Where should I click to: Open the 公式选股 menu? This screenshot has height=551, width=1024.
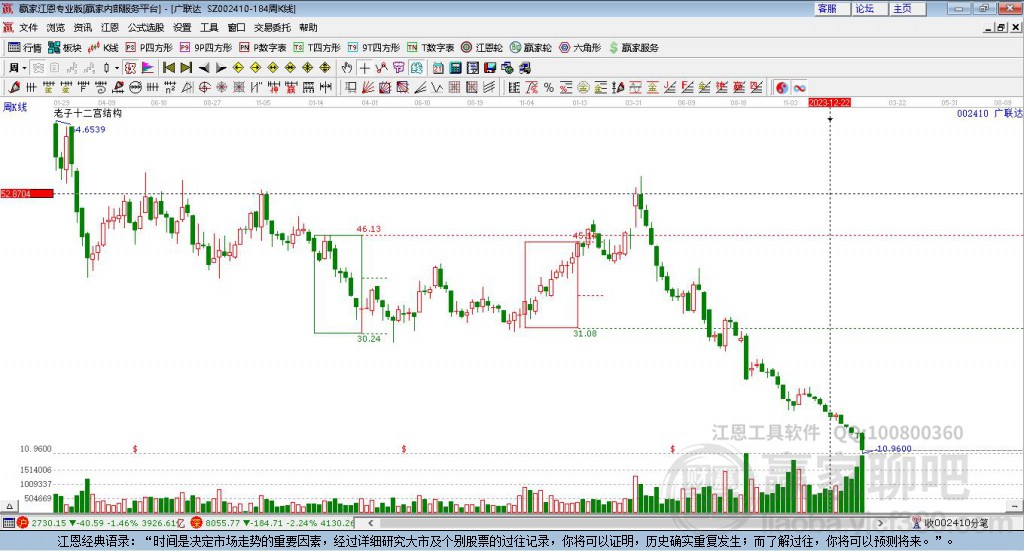pos(146,27)
